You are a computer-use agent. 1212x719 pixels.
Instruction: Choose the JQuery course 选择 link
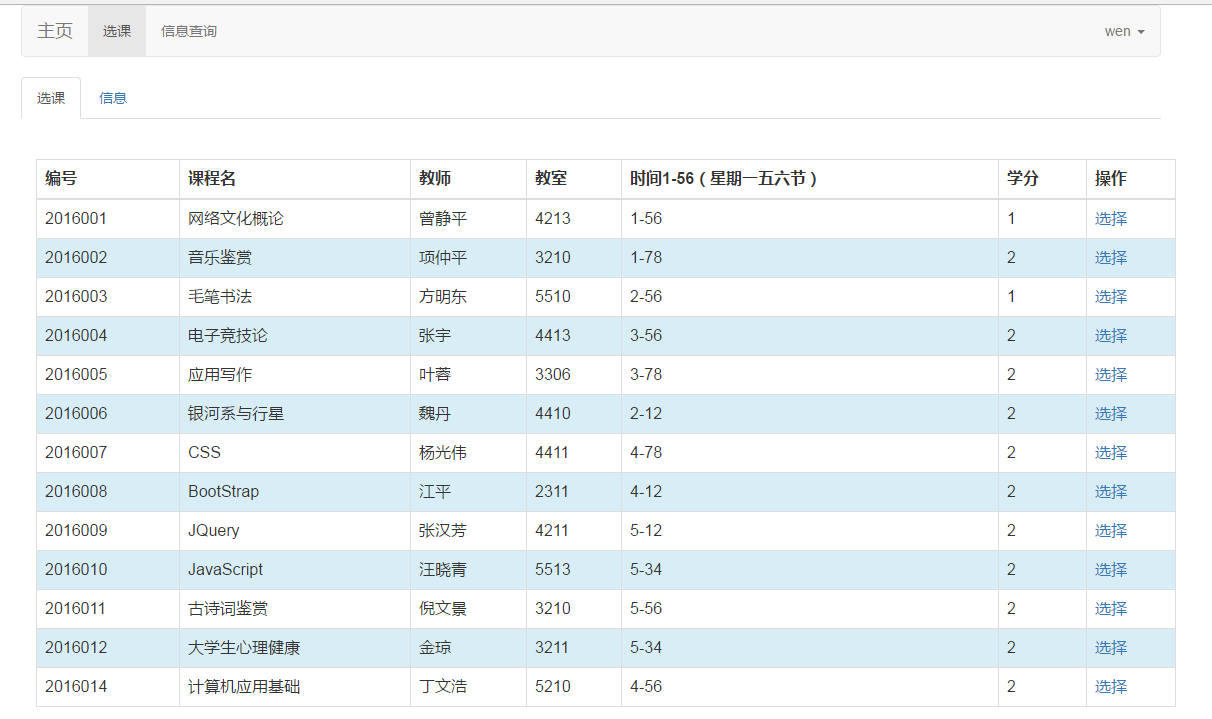[x=1111, y=530]
